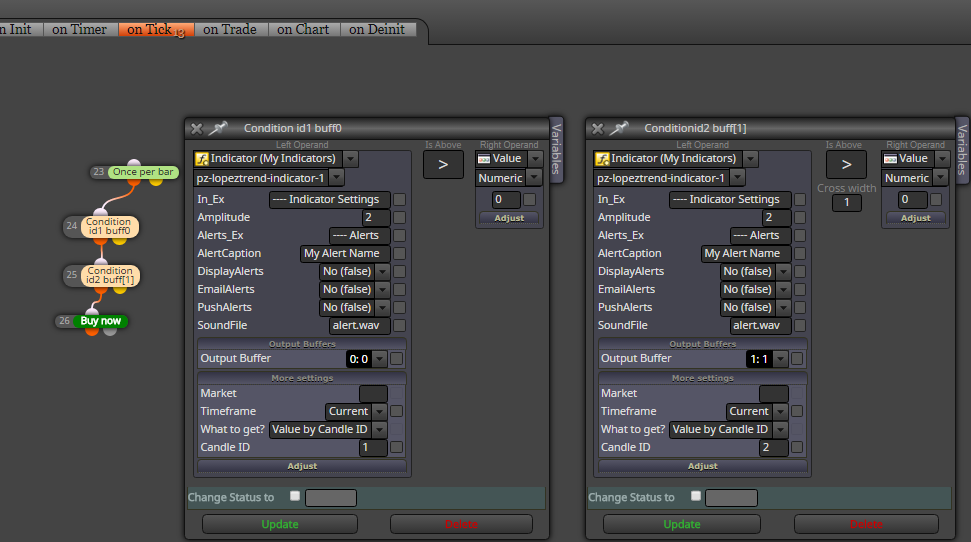Viewport: 971px width, 542px height.
Task: Open DisplayAlerts dropdown in Condition id1
Action: (383, 271)
